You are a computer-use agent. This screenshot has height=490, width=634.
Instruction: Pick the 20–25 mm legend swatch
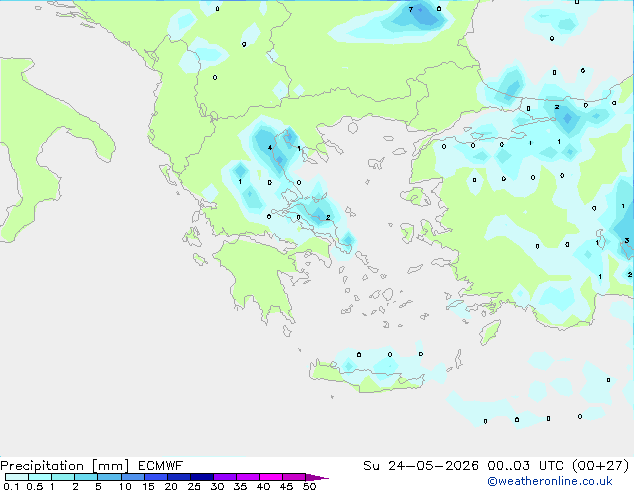coord(178,477)
